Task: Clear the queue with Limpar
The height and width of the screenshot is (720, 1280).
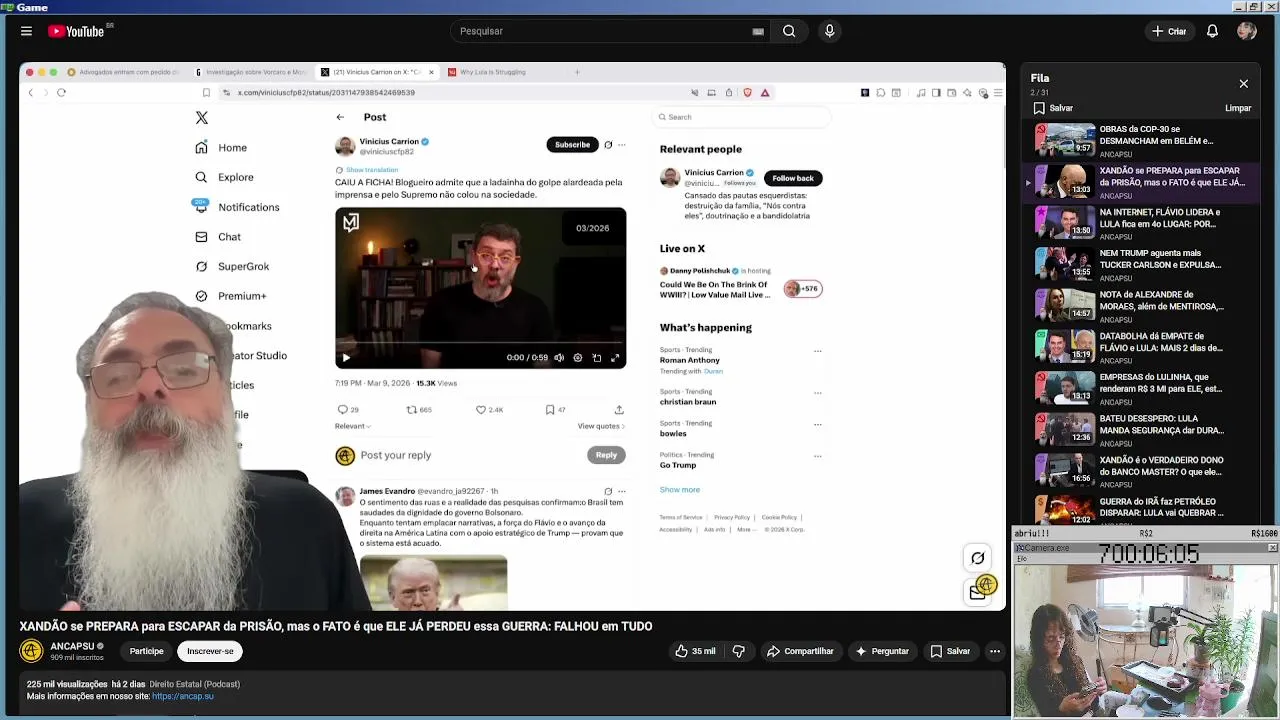Action: click(x=1238, y=108)
